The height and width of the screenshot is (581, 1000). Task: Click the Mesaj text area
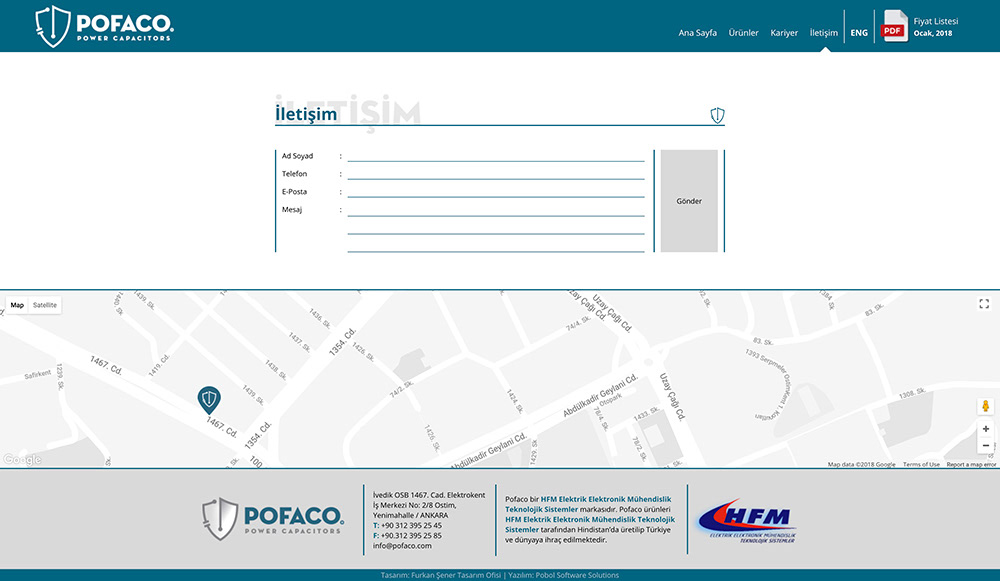496,228
